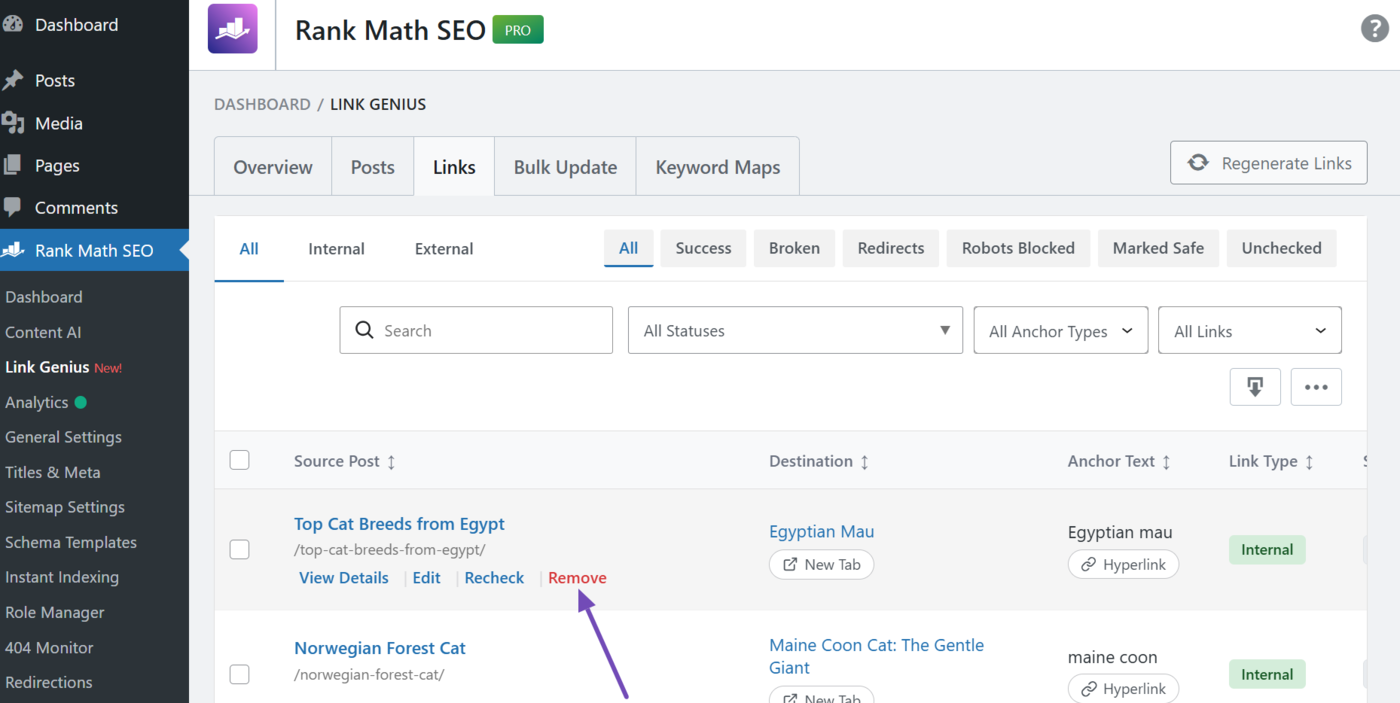
Task: Click the Hyperlink icon for maine coon
Action: coord(1090,688)
